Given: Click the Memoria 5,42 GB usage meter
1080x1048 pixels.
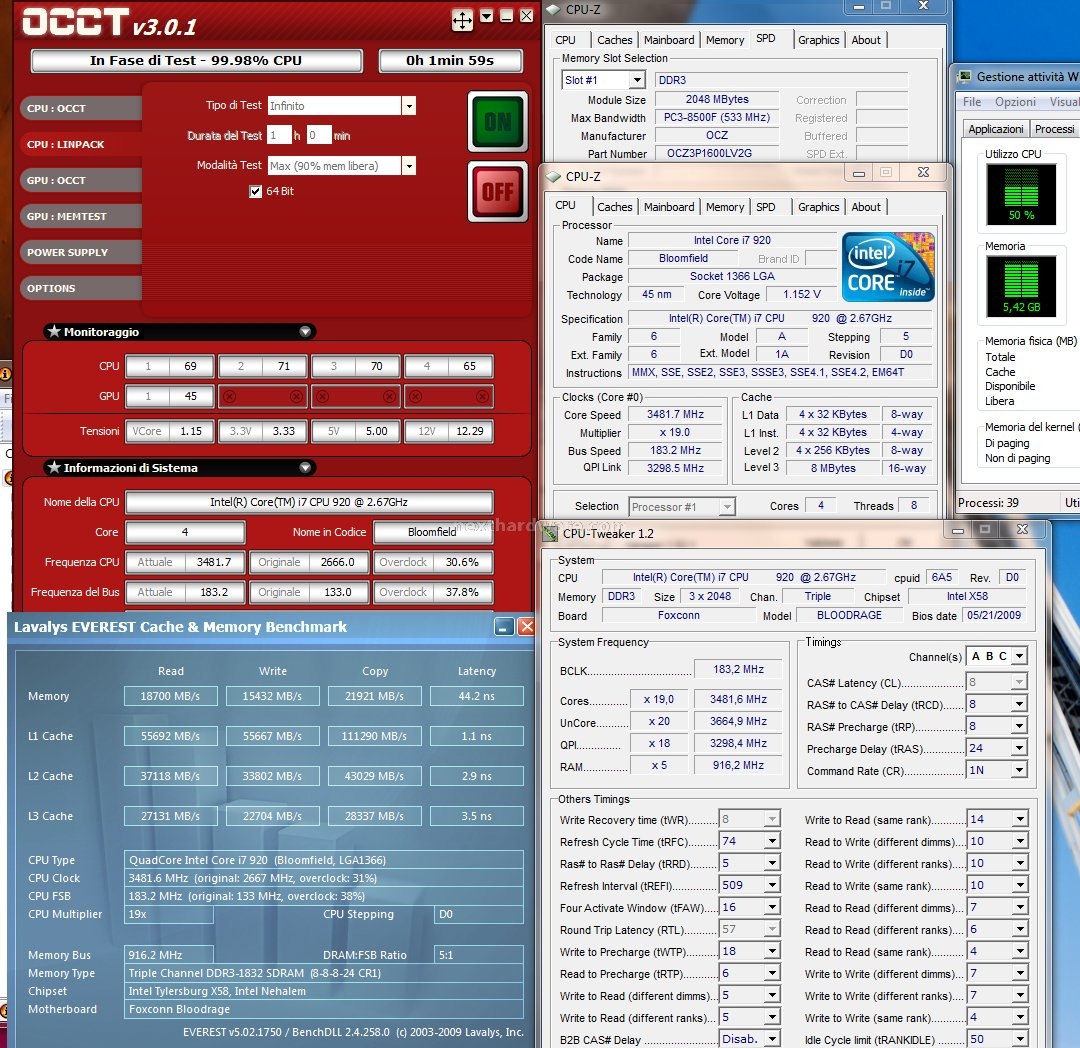Looking at the screenshot, I should coord(1021,286).
